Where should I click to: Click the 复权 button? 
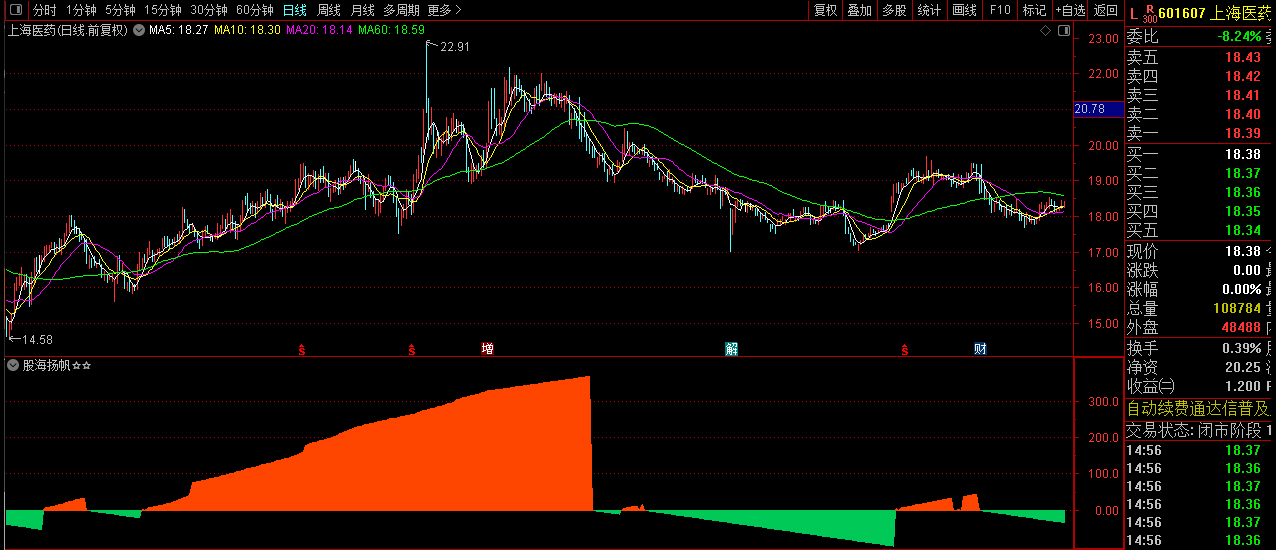pos(825,10)
